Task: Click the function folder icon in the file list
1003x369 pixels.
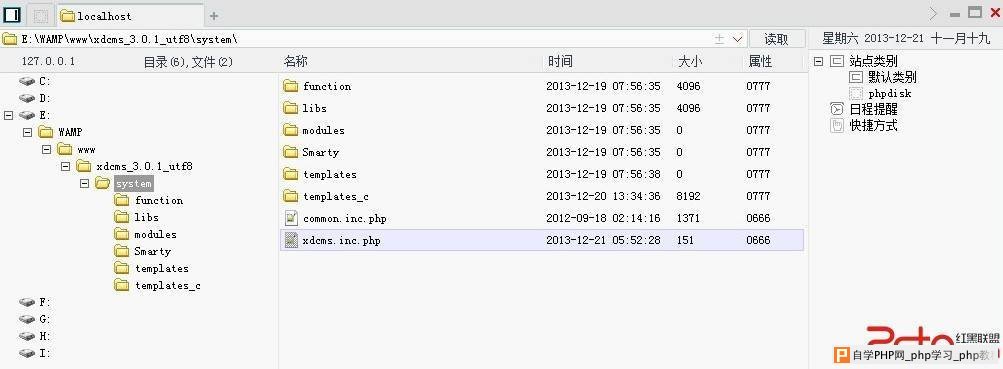Action: tap(291, 86)
